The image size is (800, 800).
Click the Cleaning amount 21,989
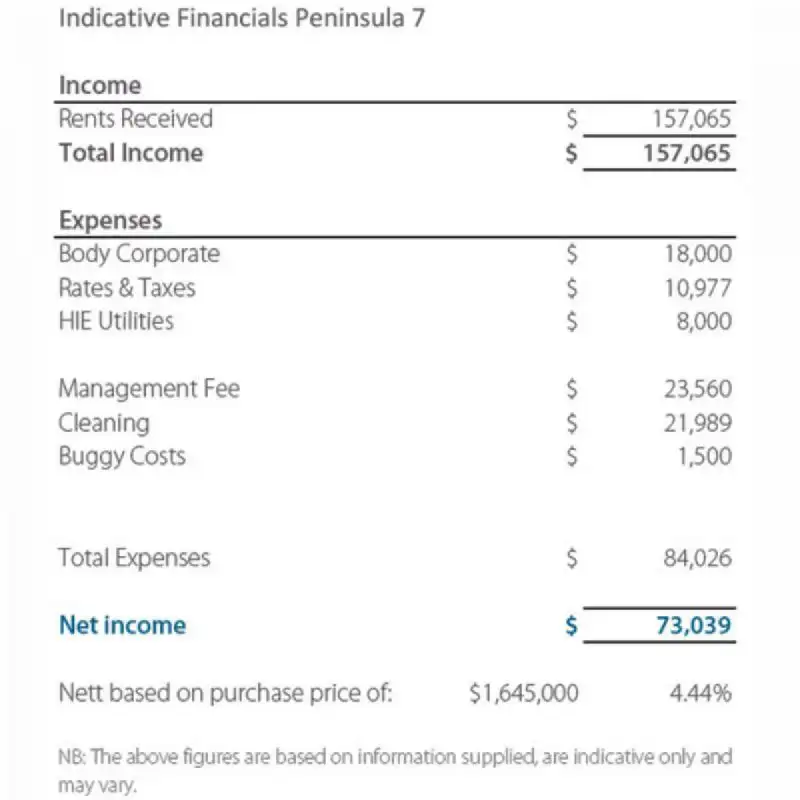pyautogui.click(x=698, y=423)
